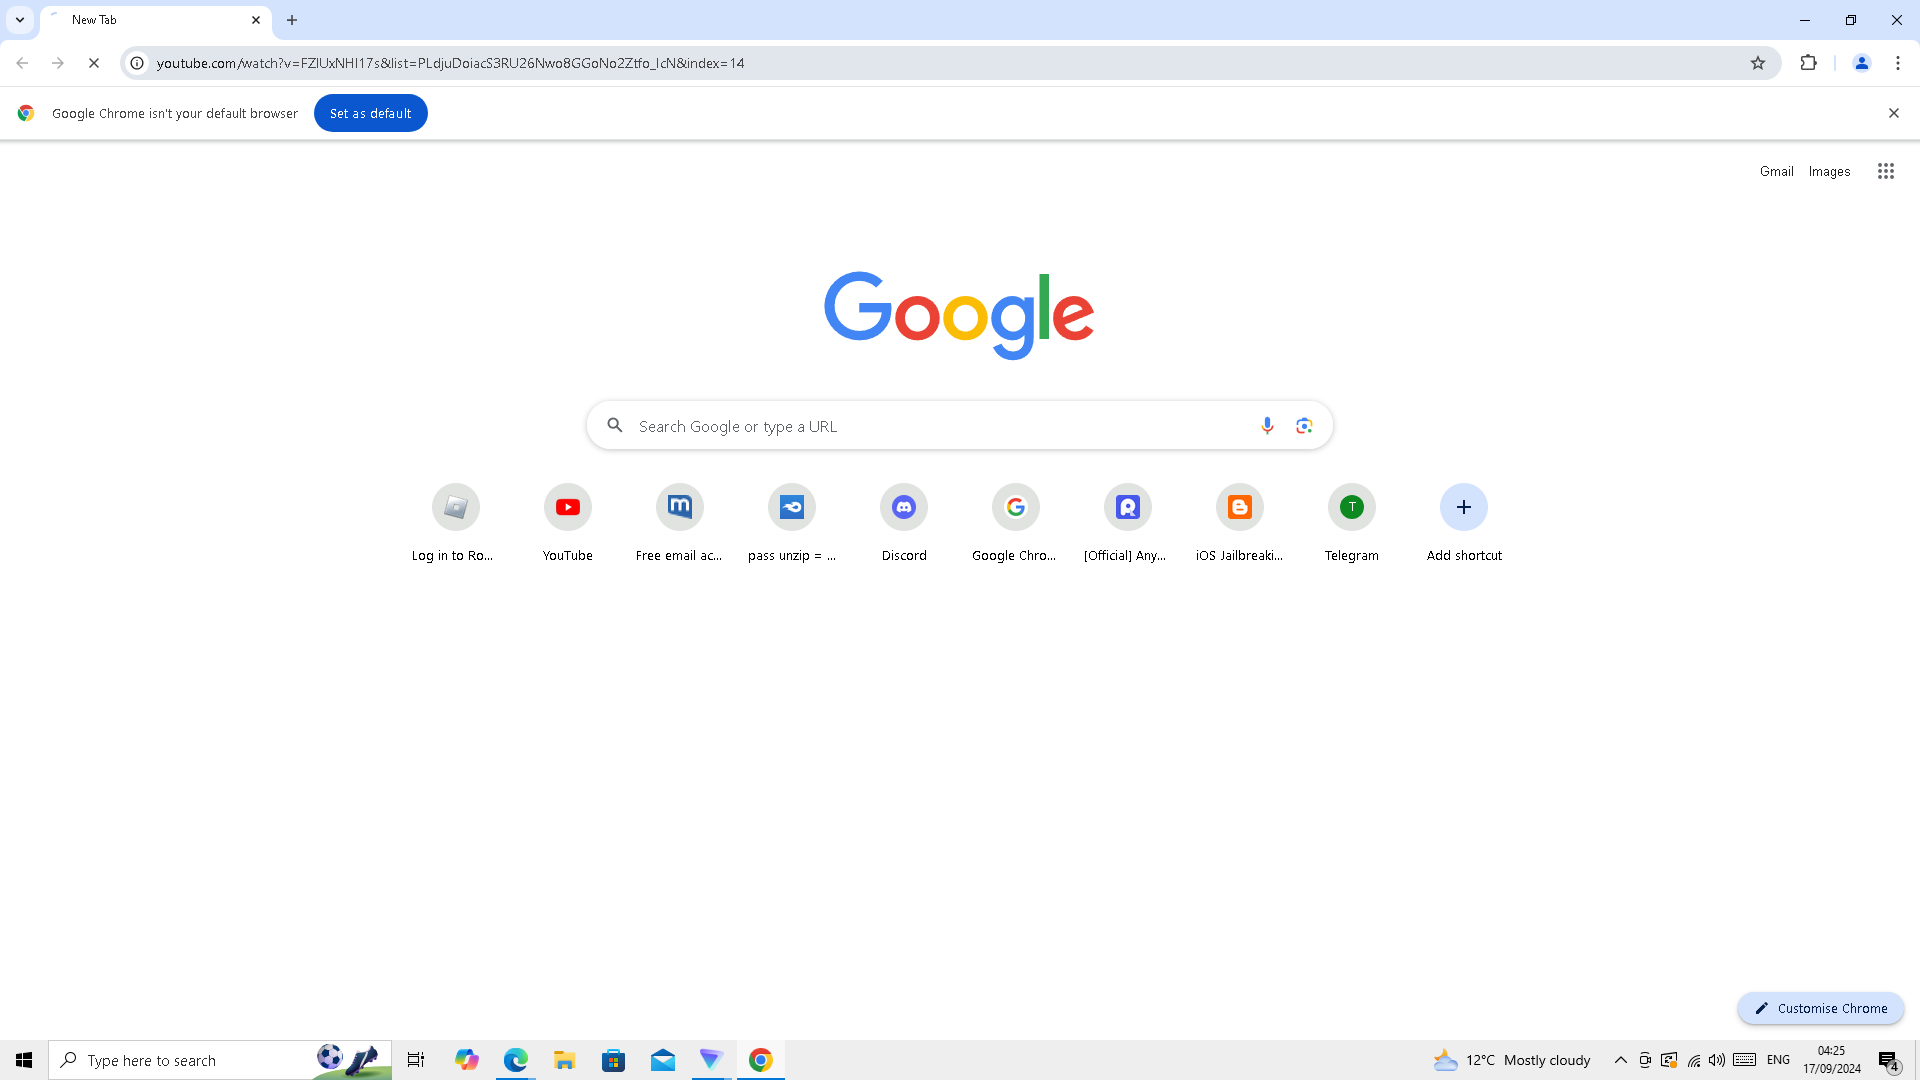Start a voice search with the microphone
Screen dimensions: 1920x1080
(x=1267, y=426)
